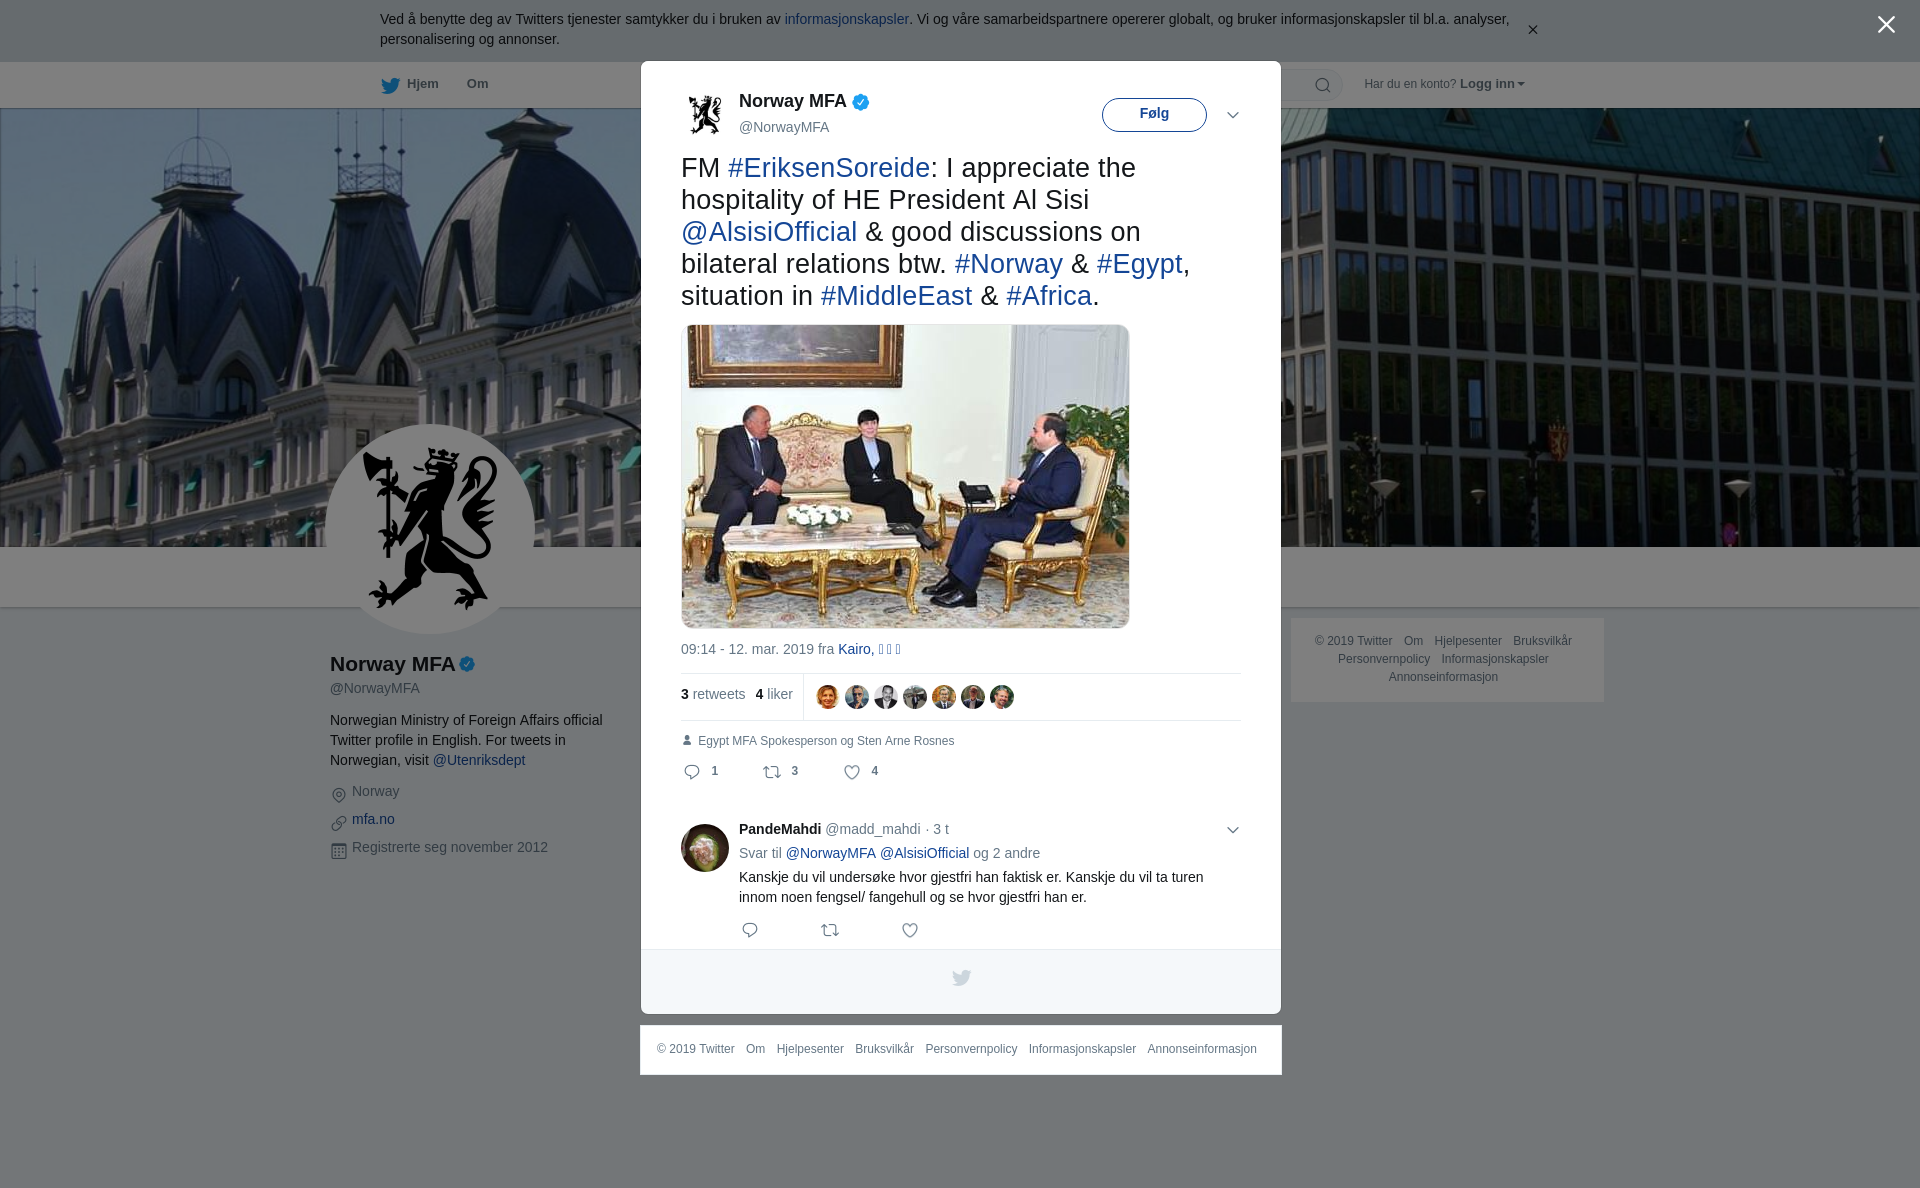Dismiss the cookie notice banner
Screen dimensions: 1920x1188
coord(1532,30)
